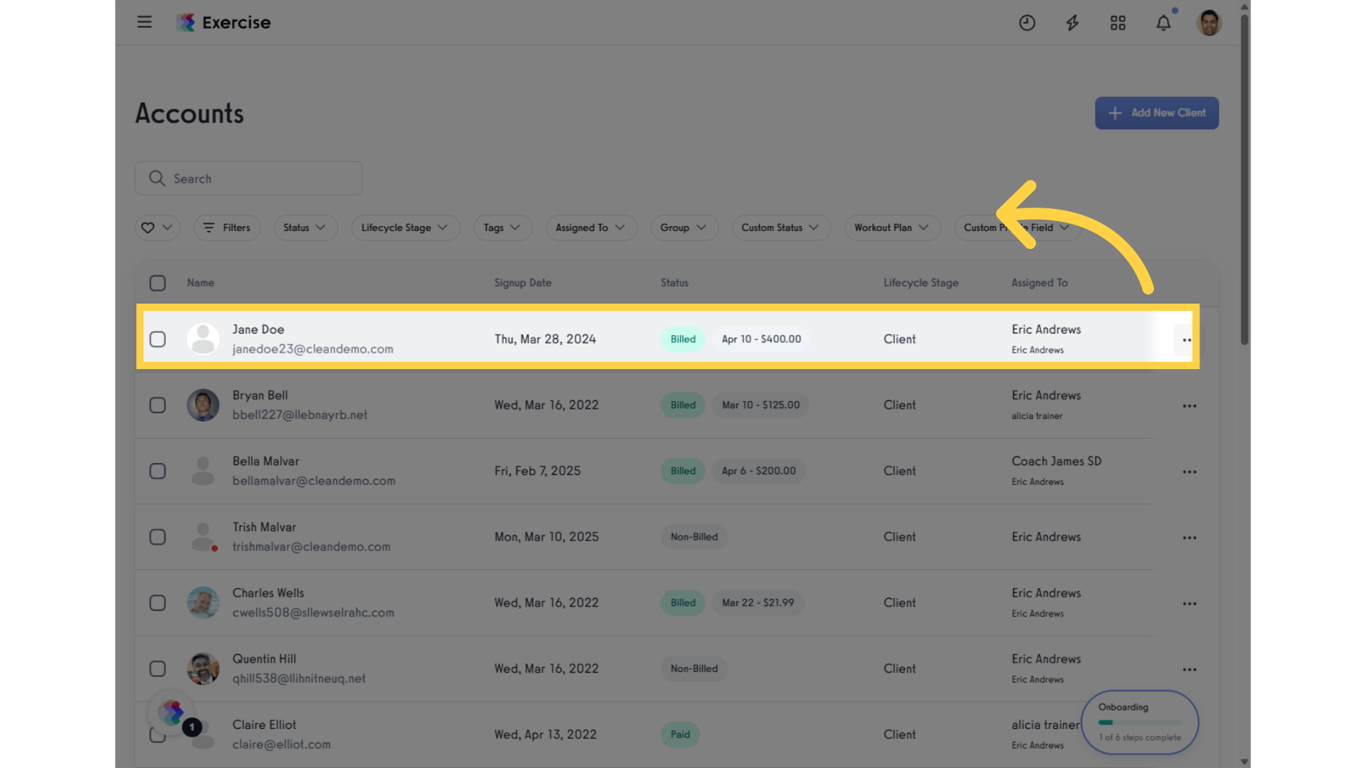Image resolution: width=1366 pixels, height=768 pixels.
Task: Open the Filters button
Action: [x=227, y=227]
